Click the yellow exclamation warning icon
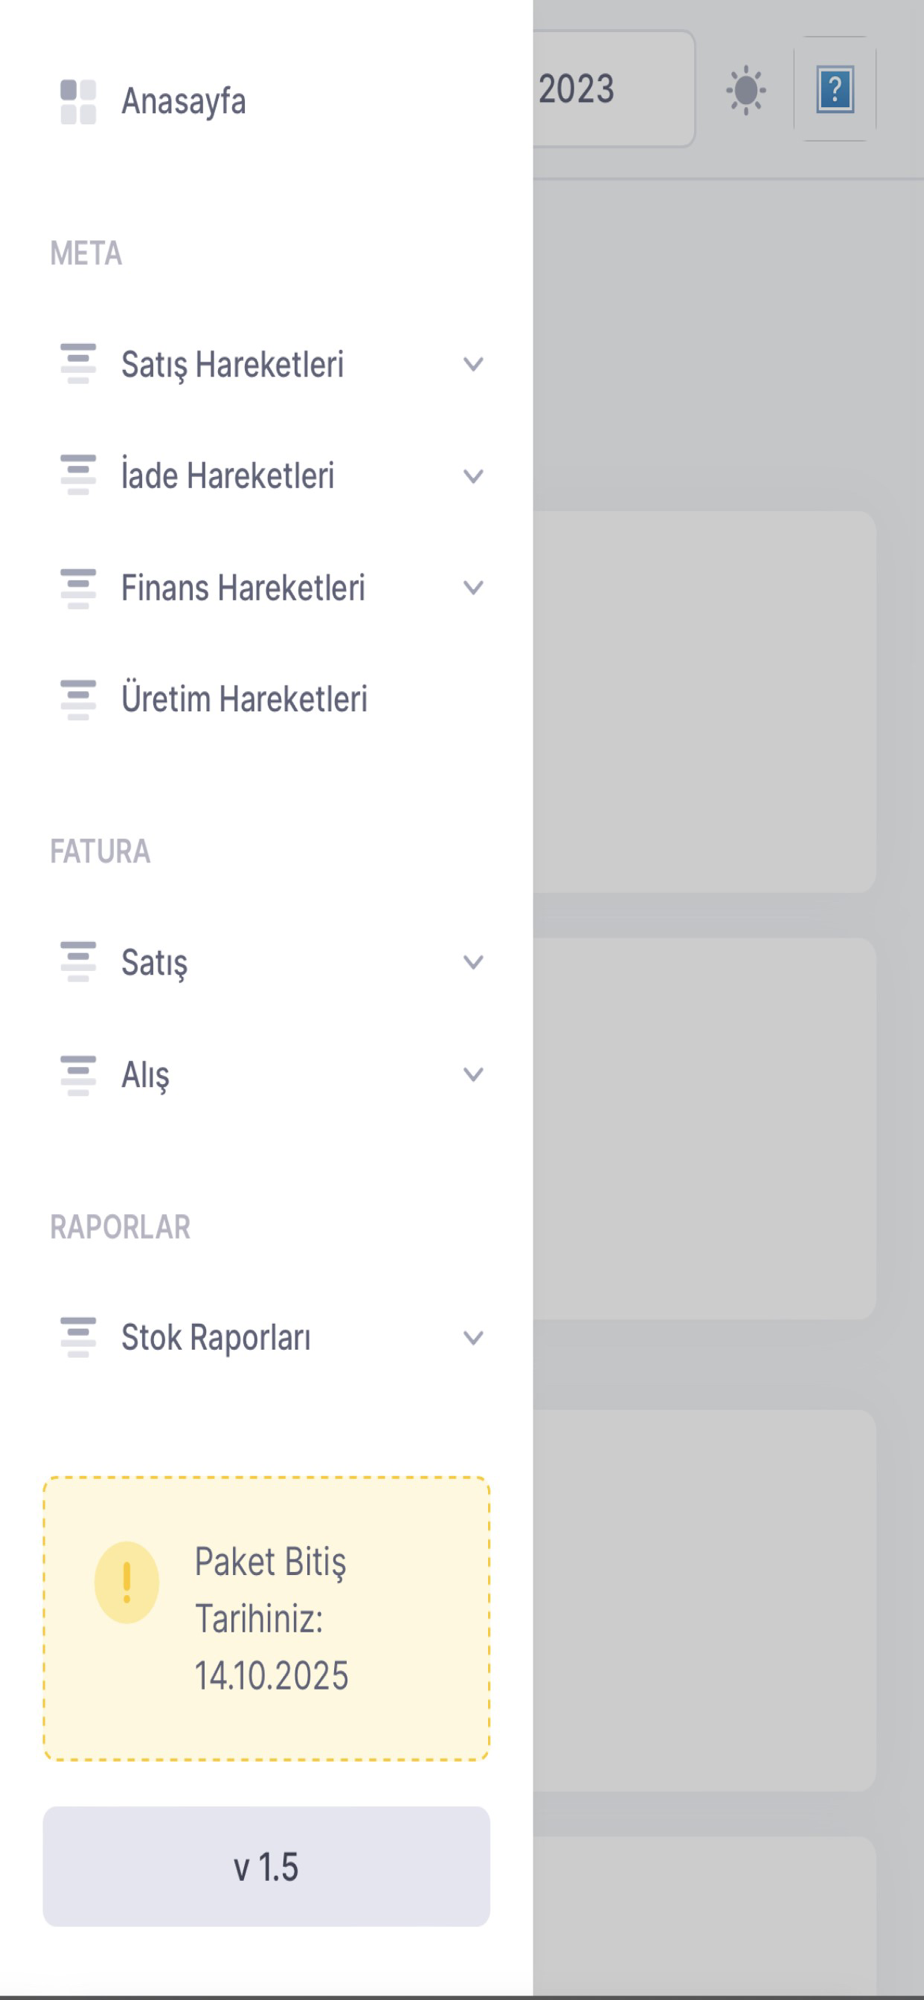Image resolution: width=924 pixels, height=2000 pixels. pyautogui.click(x=126, y=1582)
